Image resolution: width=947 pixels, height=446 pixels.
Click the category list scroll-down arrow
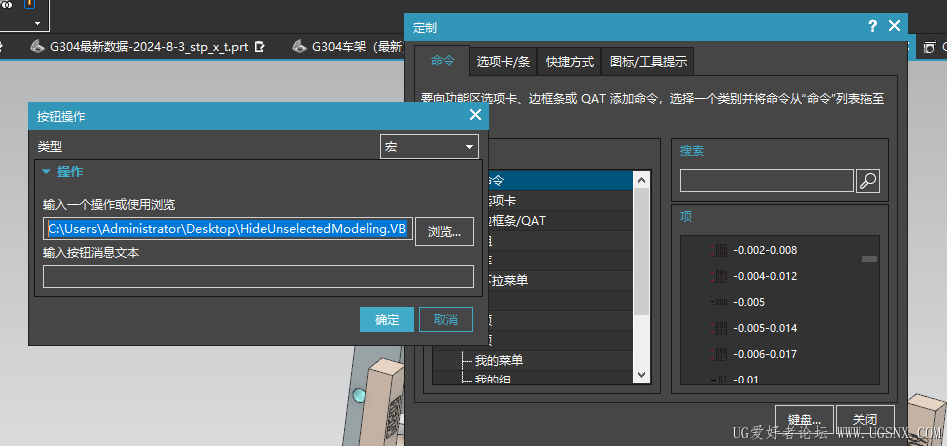641,375
